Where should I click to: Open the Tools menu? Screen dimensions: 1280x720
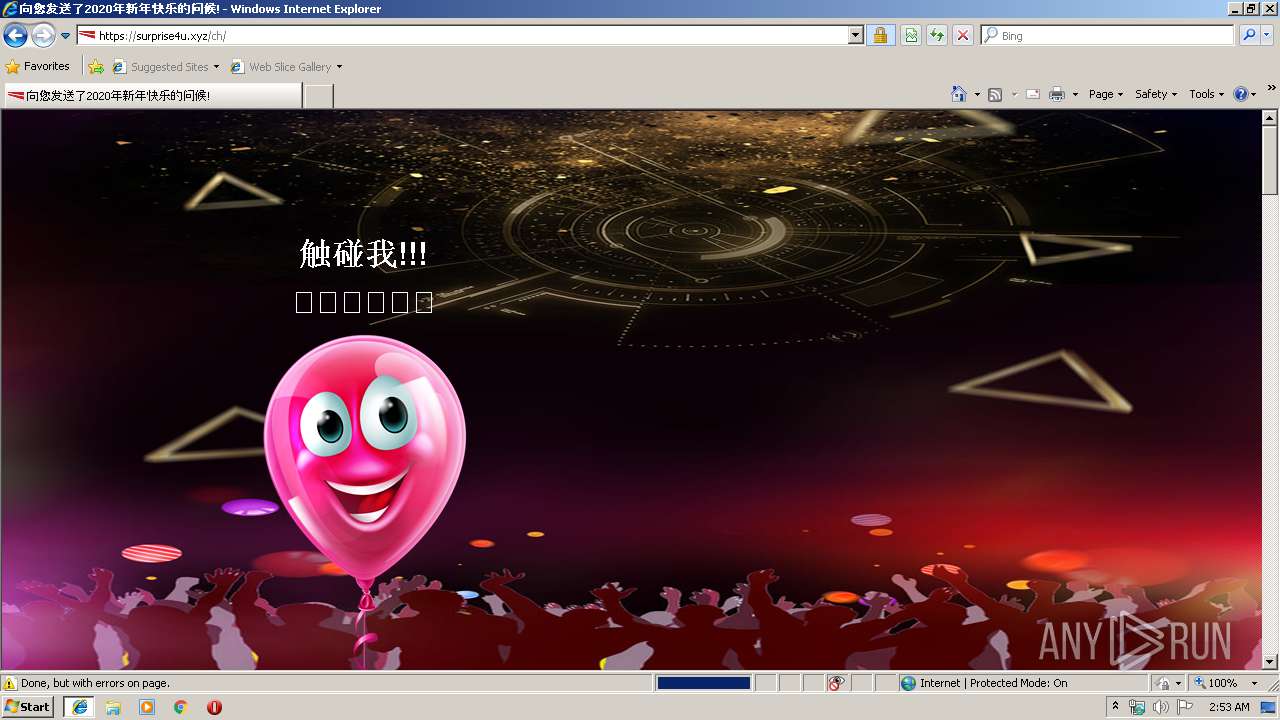1206,94
